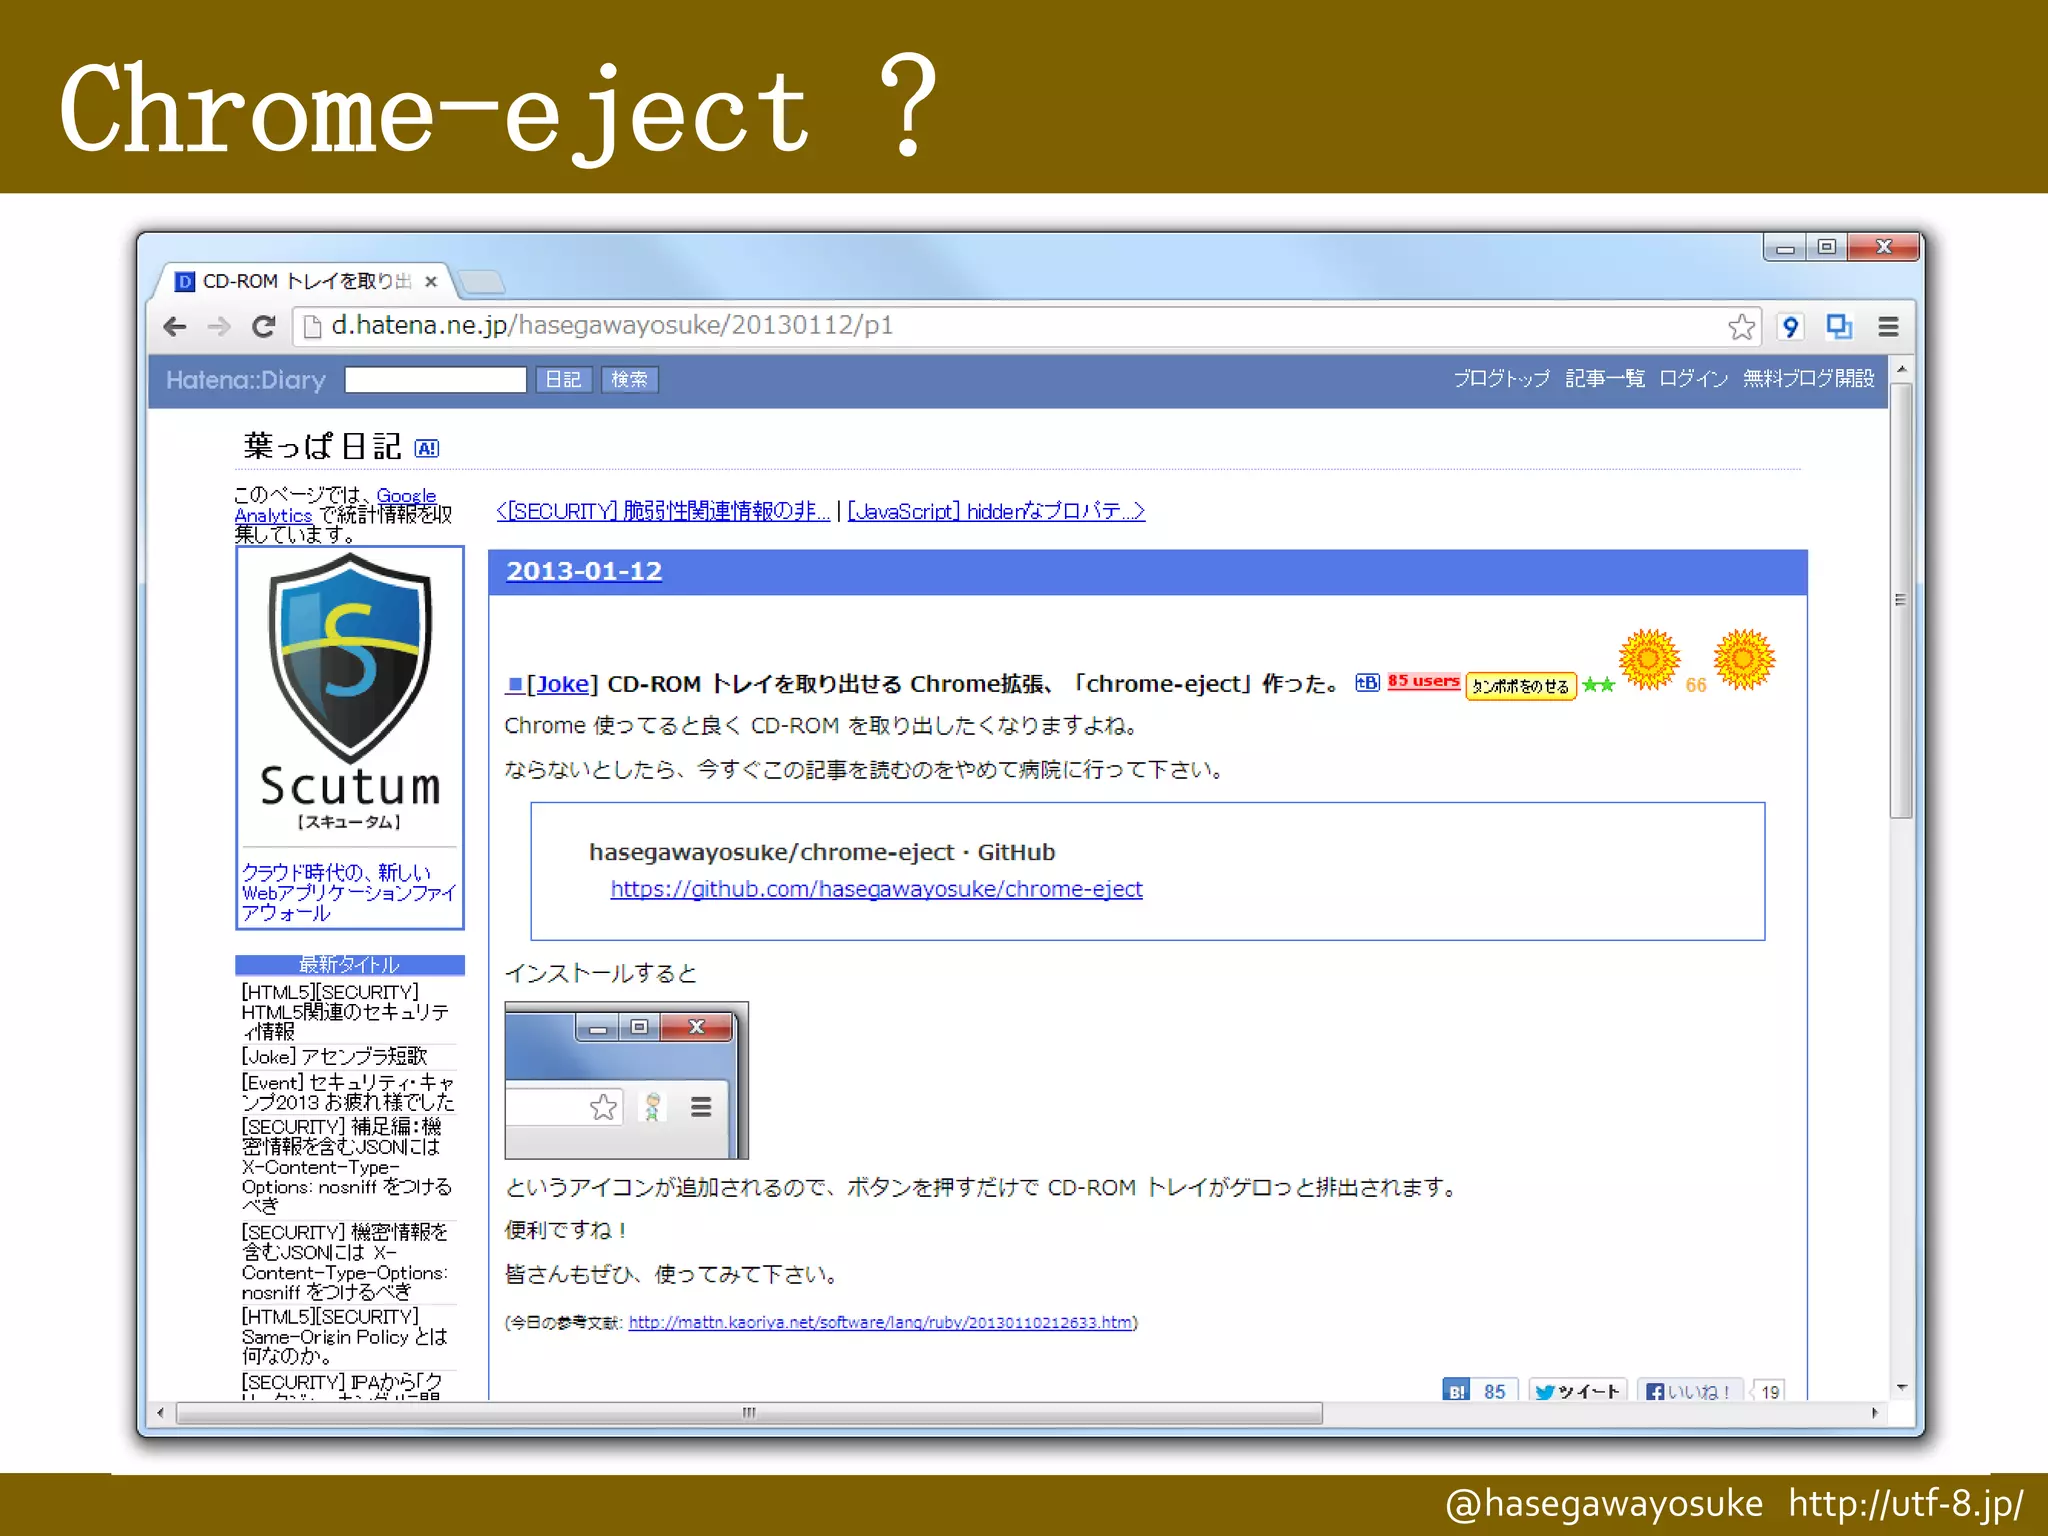
Task: Click horizontal scrollbar right arrow
Action: coord(1875,1413)
